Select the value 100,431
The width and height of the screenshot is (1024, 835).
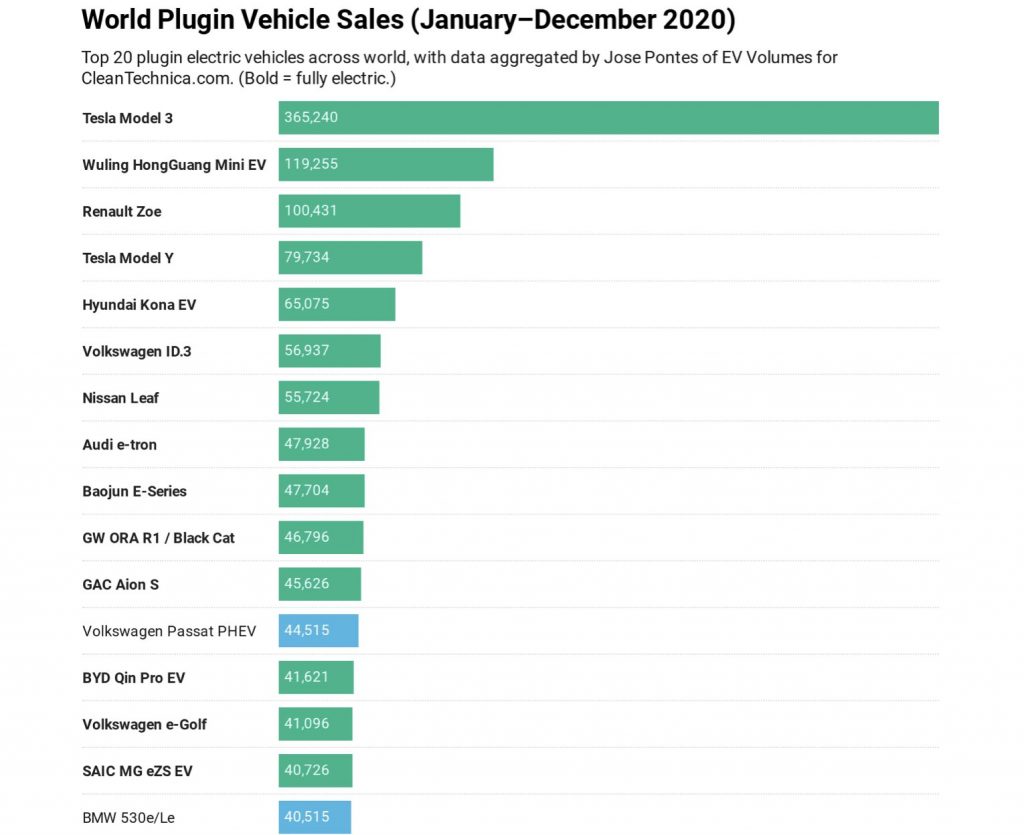point(310,211)
